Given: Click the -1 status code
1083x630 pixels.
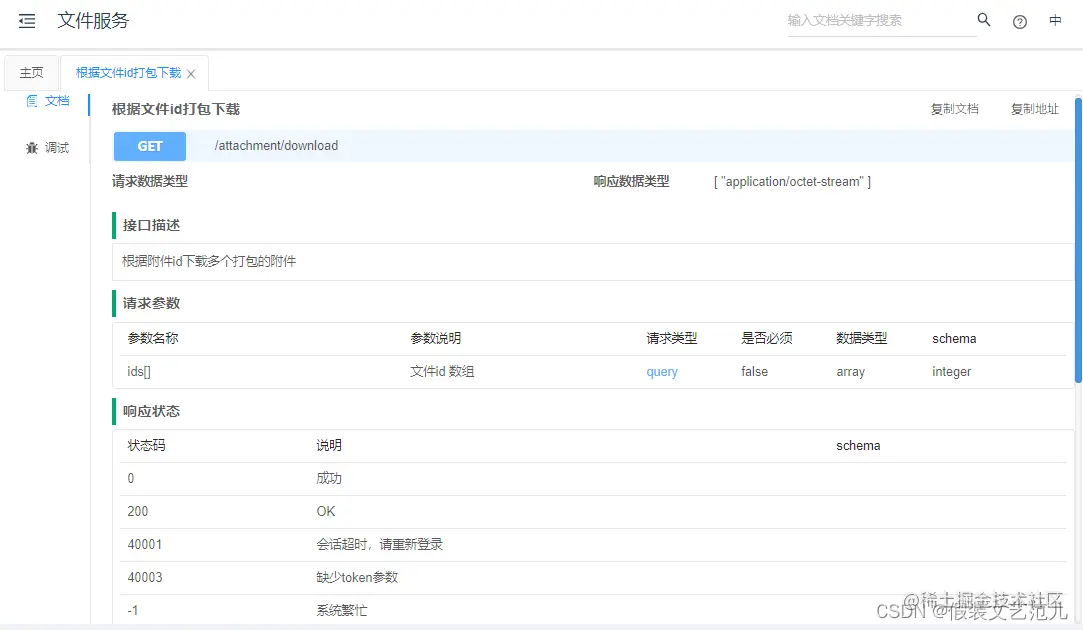Looking at the screenshot, I should click(133, 611).
